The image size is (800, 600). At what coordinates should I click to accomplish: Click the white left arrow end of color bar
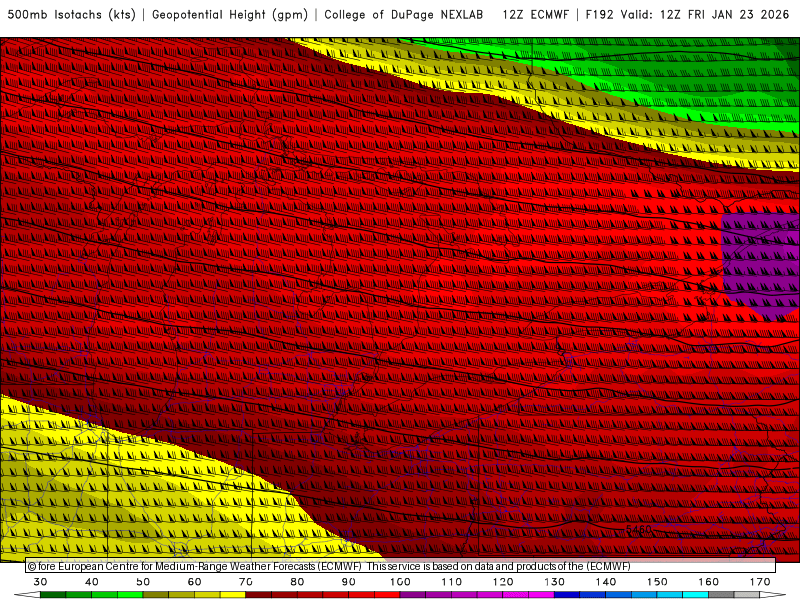(27, 595)
